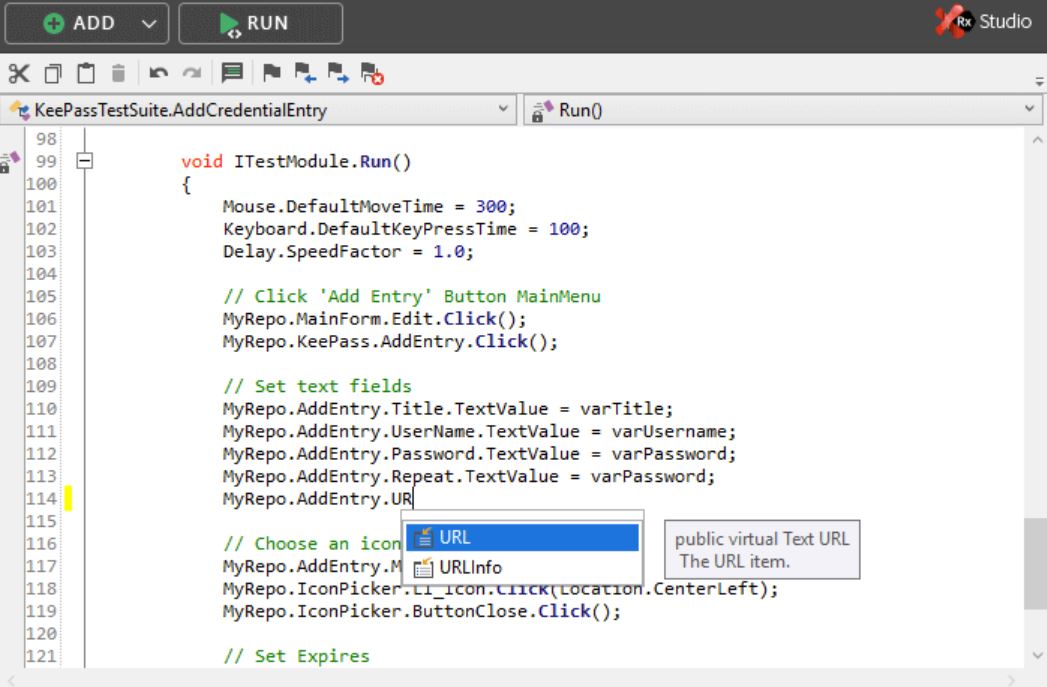Screen dimensions: 1047x687
Task: Undo the last edit
Action: pyautogui.click(x=158, y=73)
